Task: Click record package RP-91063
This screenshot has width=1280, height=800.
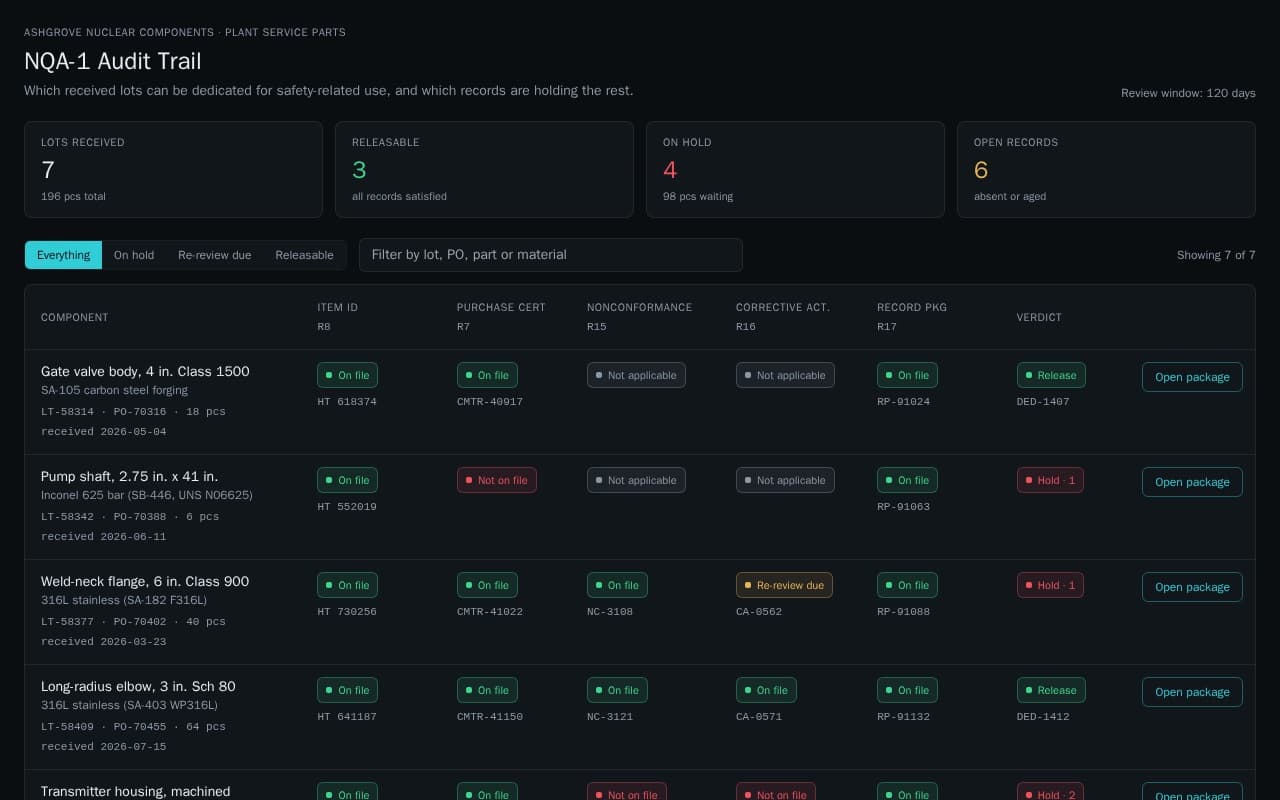Action: click(903, 506)
